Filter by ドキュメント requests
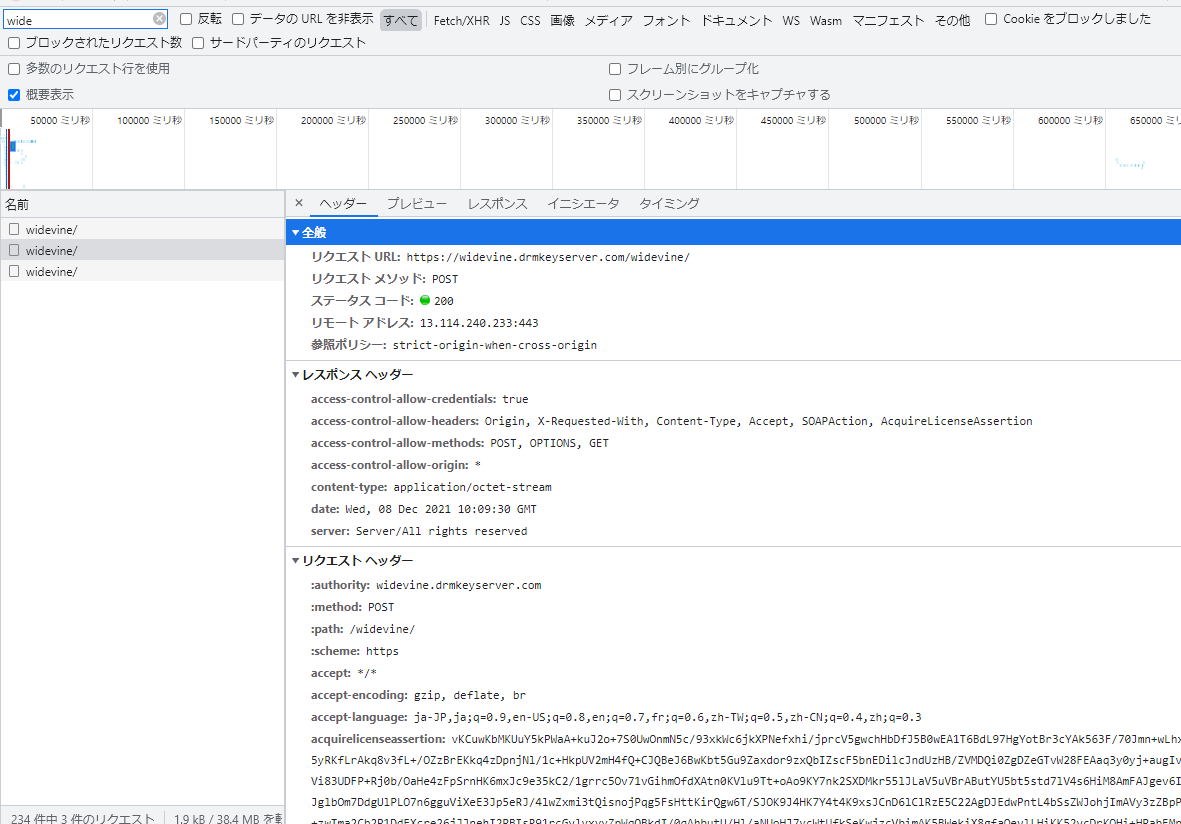This screenshot has height=824, width=1181. point(737,20)
